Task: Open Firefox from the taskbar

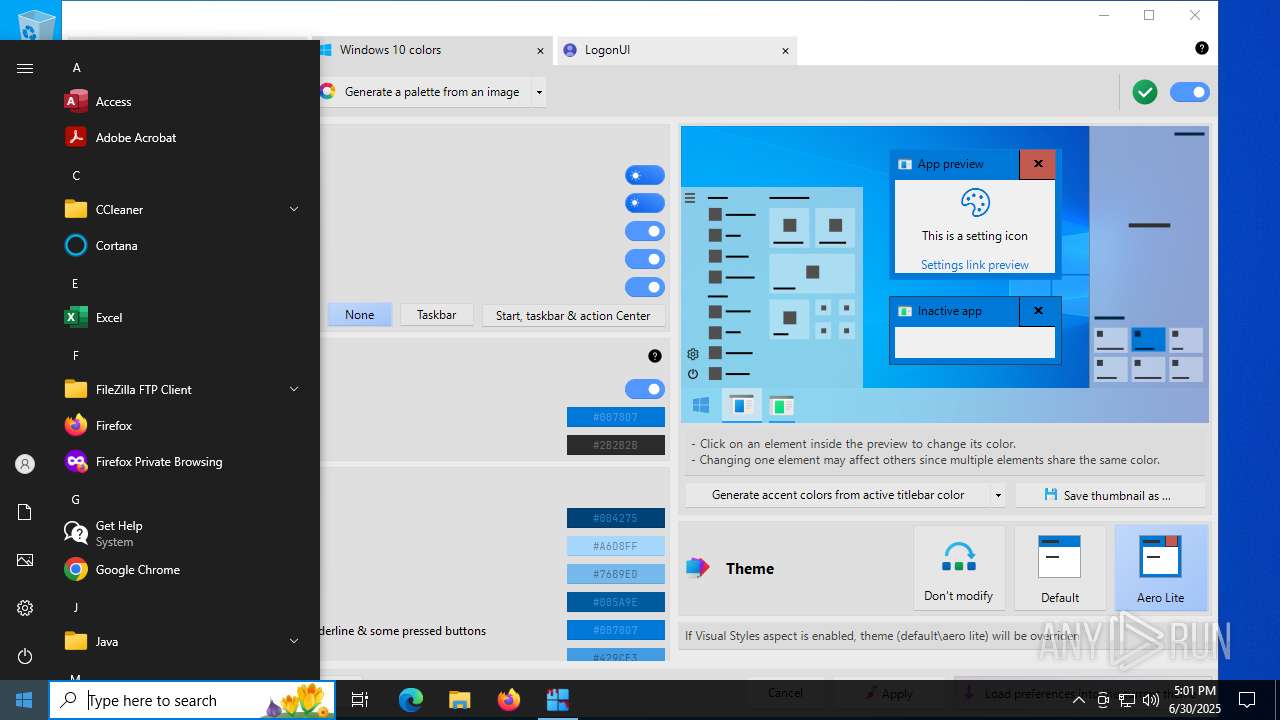Action: [x=508, y=700]
